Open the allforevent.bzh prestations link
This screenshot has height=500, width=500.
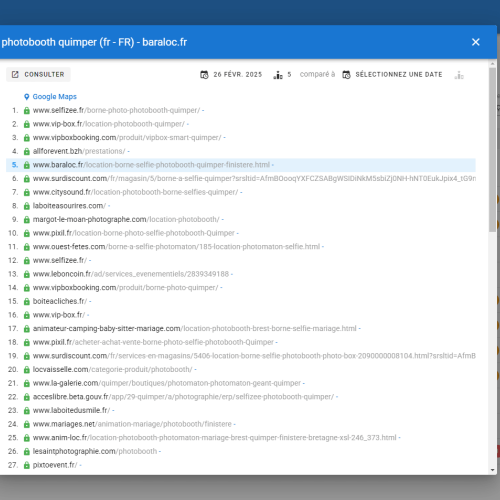[x=79, y=151]
